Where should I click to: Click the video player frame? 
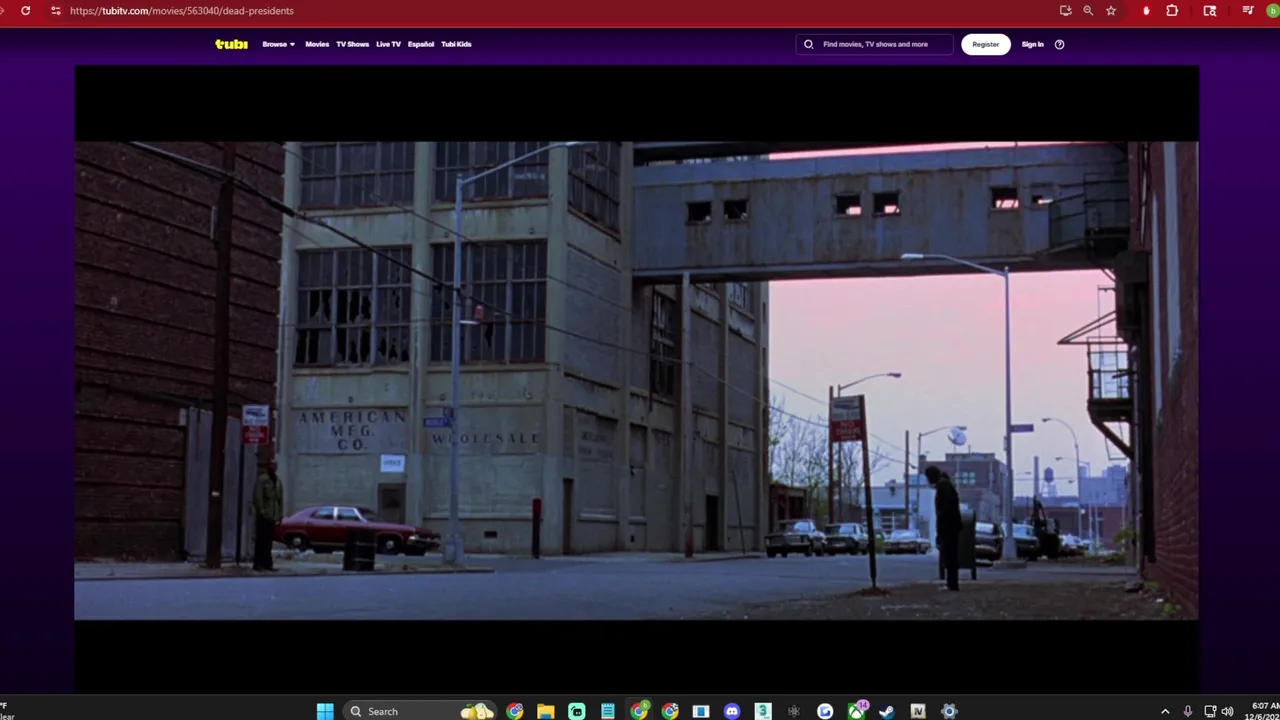click(x=636, y=380)
